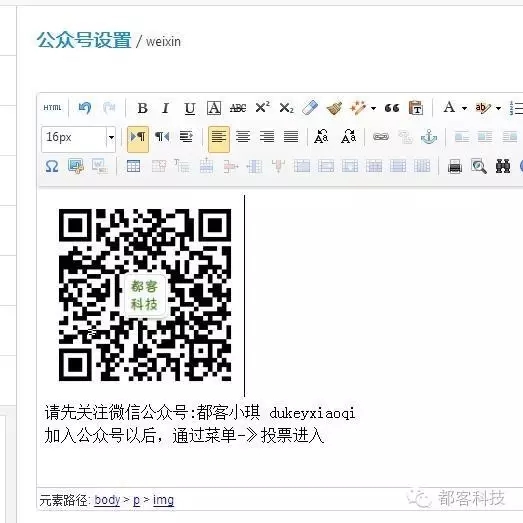Image resolution: width=523 pixels, height=523 pixels.
Task: Undo the last edit
Action: pos(85,108)
